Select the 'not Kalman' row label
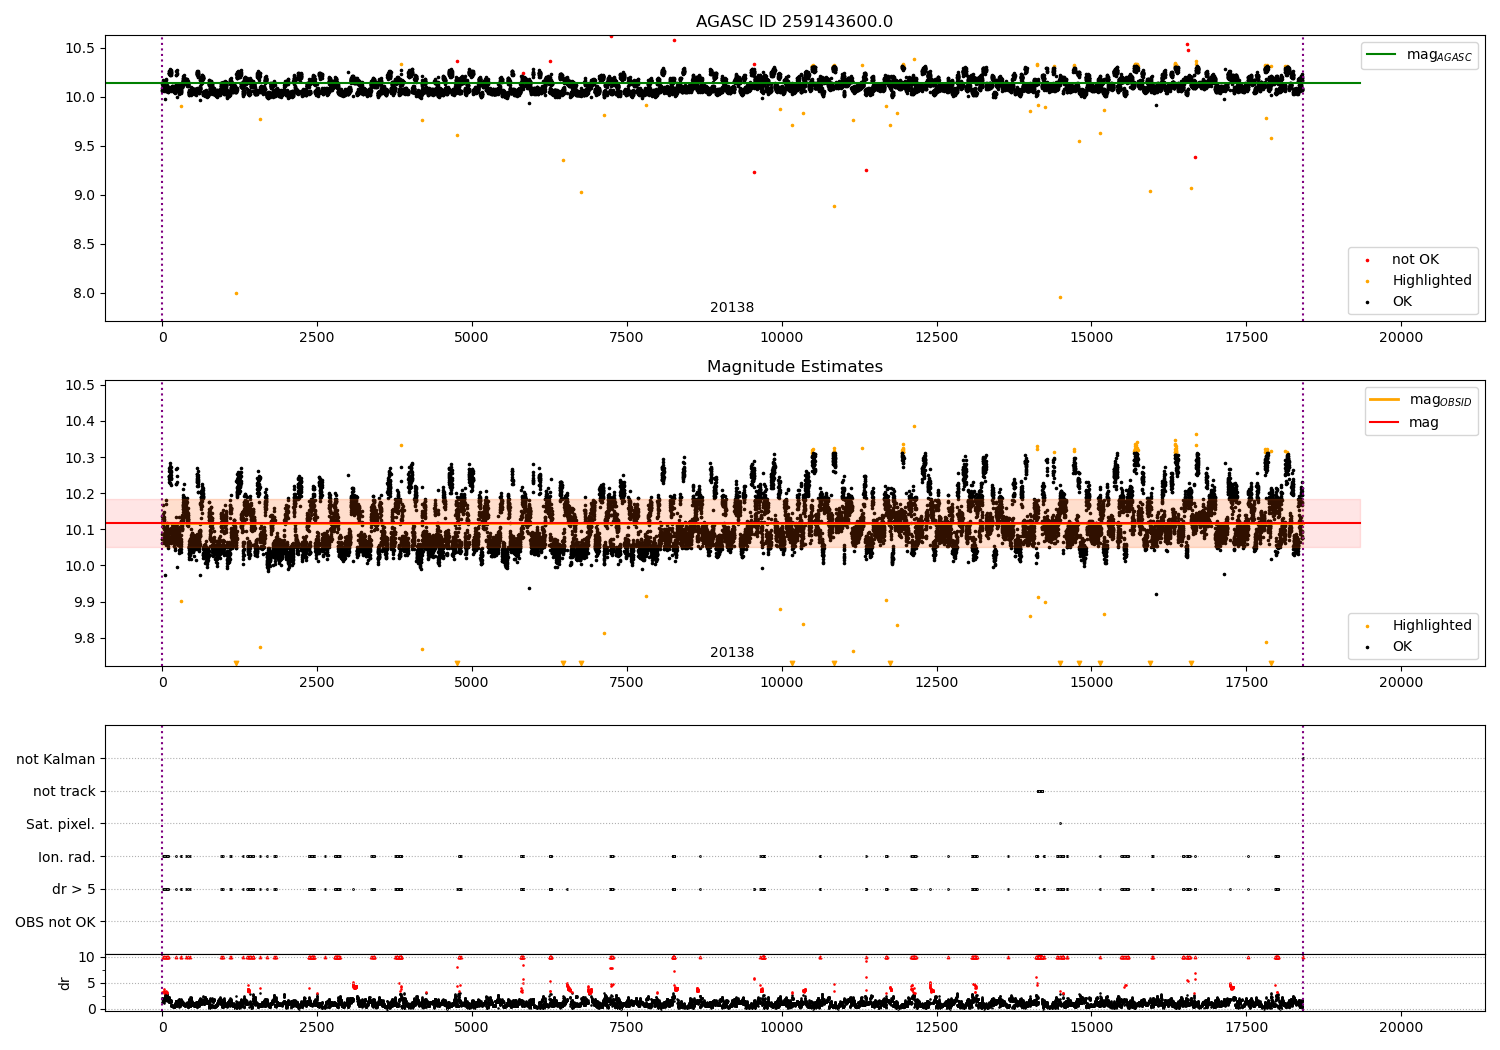Viewport: 1500px width, 1050px height. pyautogui.click(x=55, y=759)
